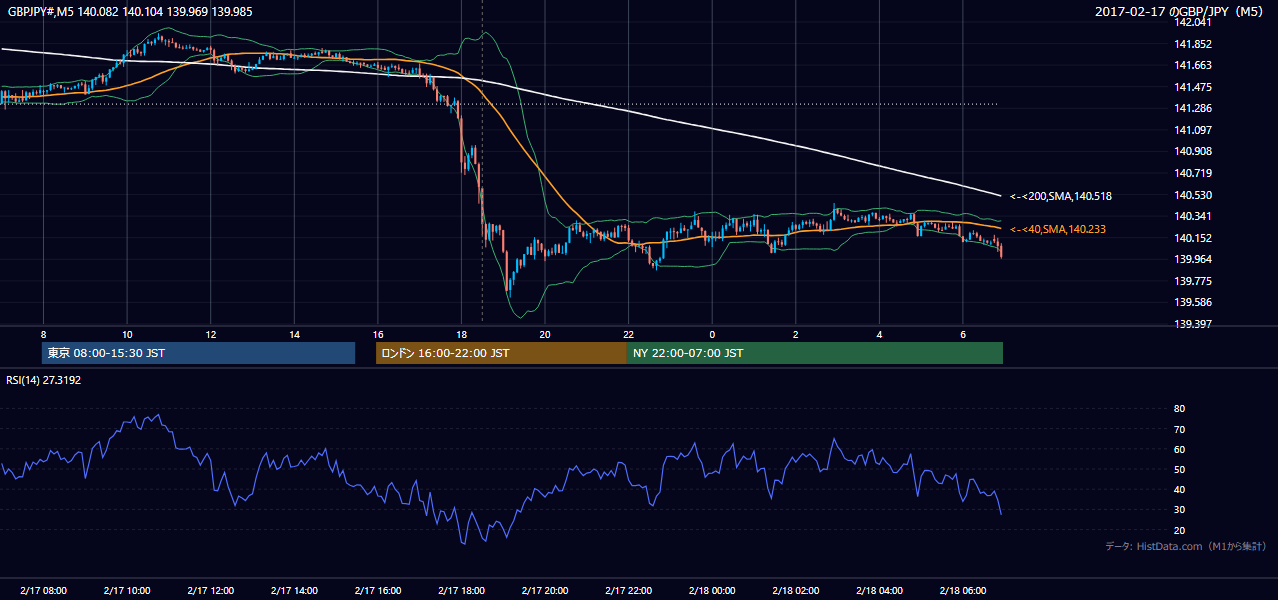Screen dimensions: 1278x600
Task: Click price axis value 140.908
Action: click(1192, 151)
